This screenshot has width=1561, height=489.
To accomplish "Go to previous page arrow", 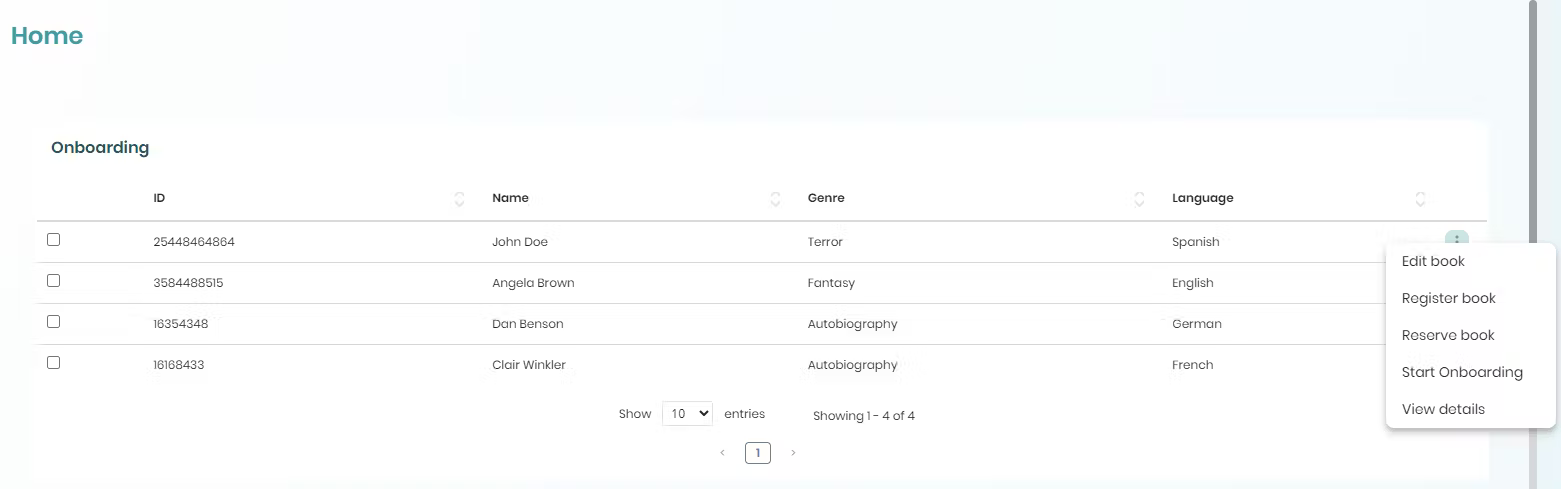I will click(x=722, y=453).
